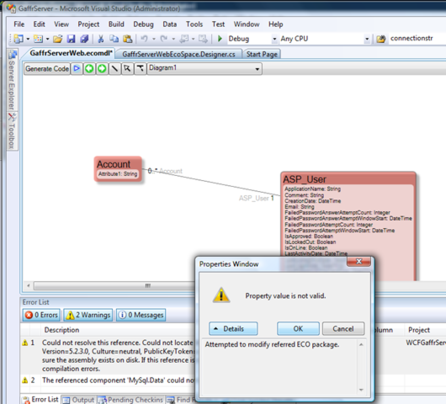
Task: Switch to the Output tab
Action: tap(79, 399)
